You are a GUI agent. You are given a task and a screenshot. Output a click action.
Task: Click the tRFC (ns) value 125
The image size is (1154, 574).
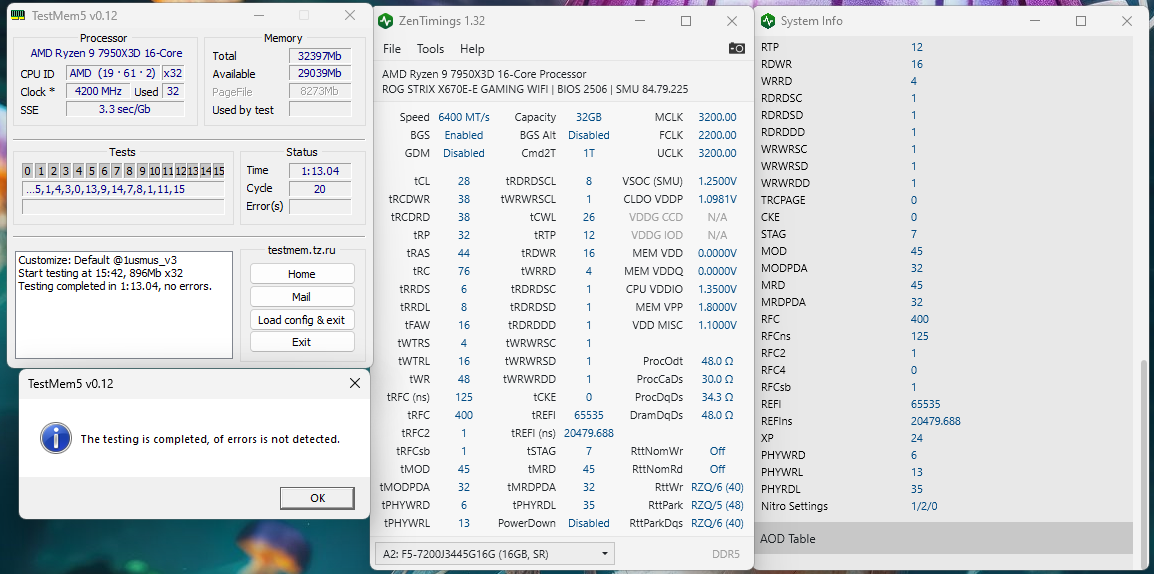pos(464,397)
